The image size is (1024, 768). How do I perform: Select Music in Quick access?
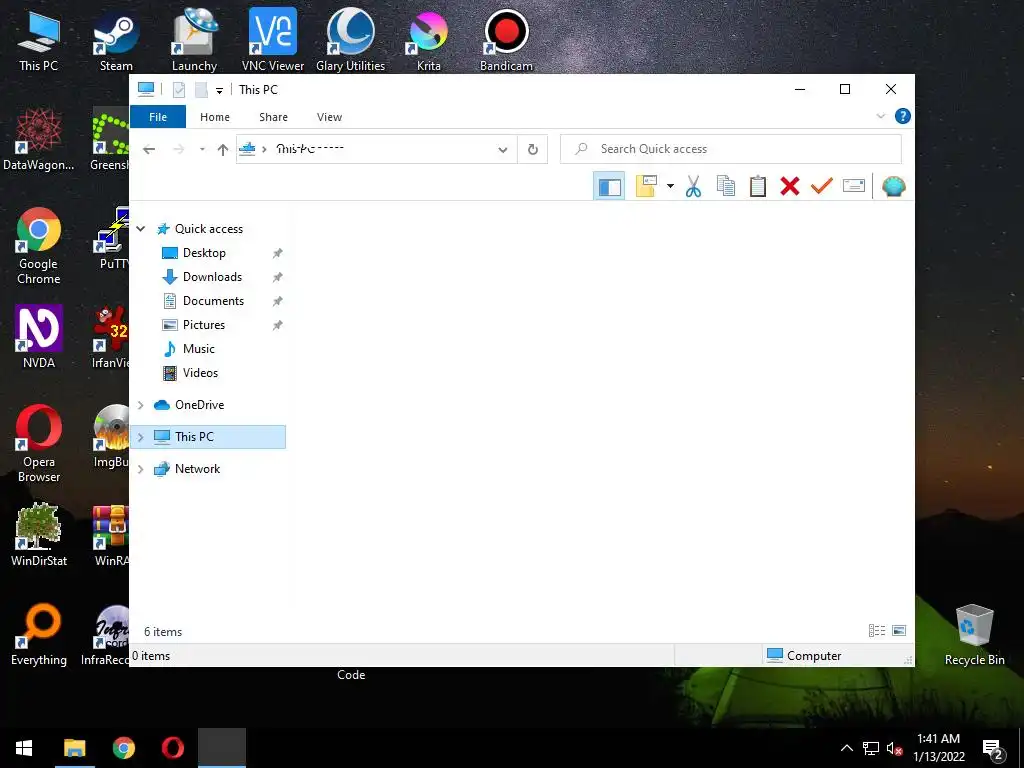click(199, 349)
